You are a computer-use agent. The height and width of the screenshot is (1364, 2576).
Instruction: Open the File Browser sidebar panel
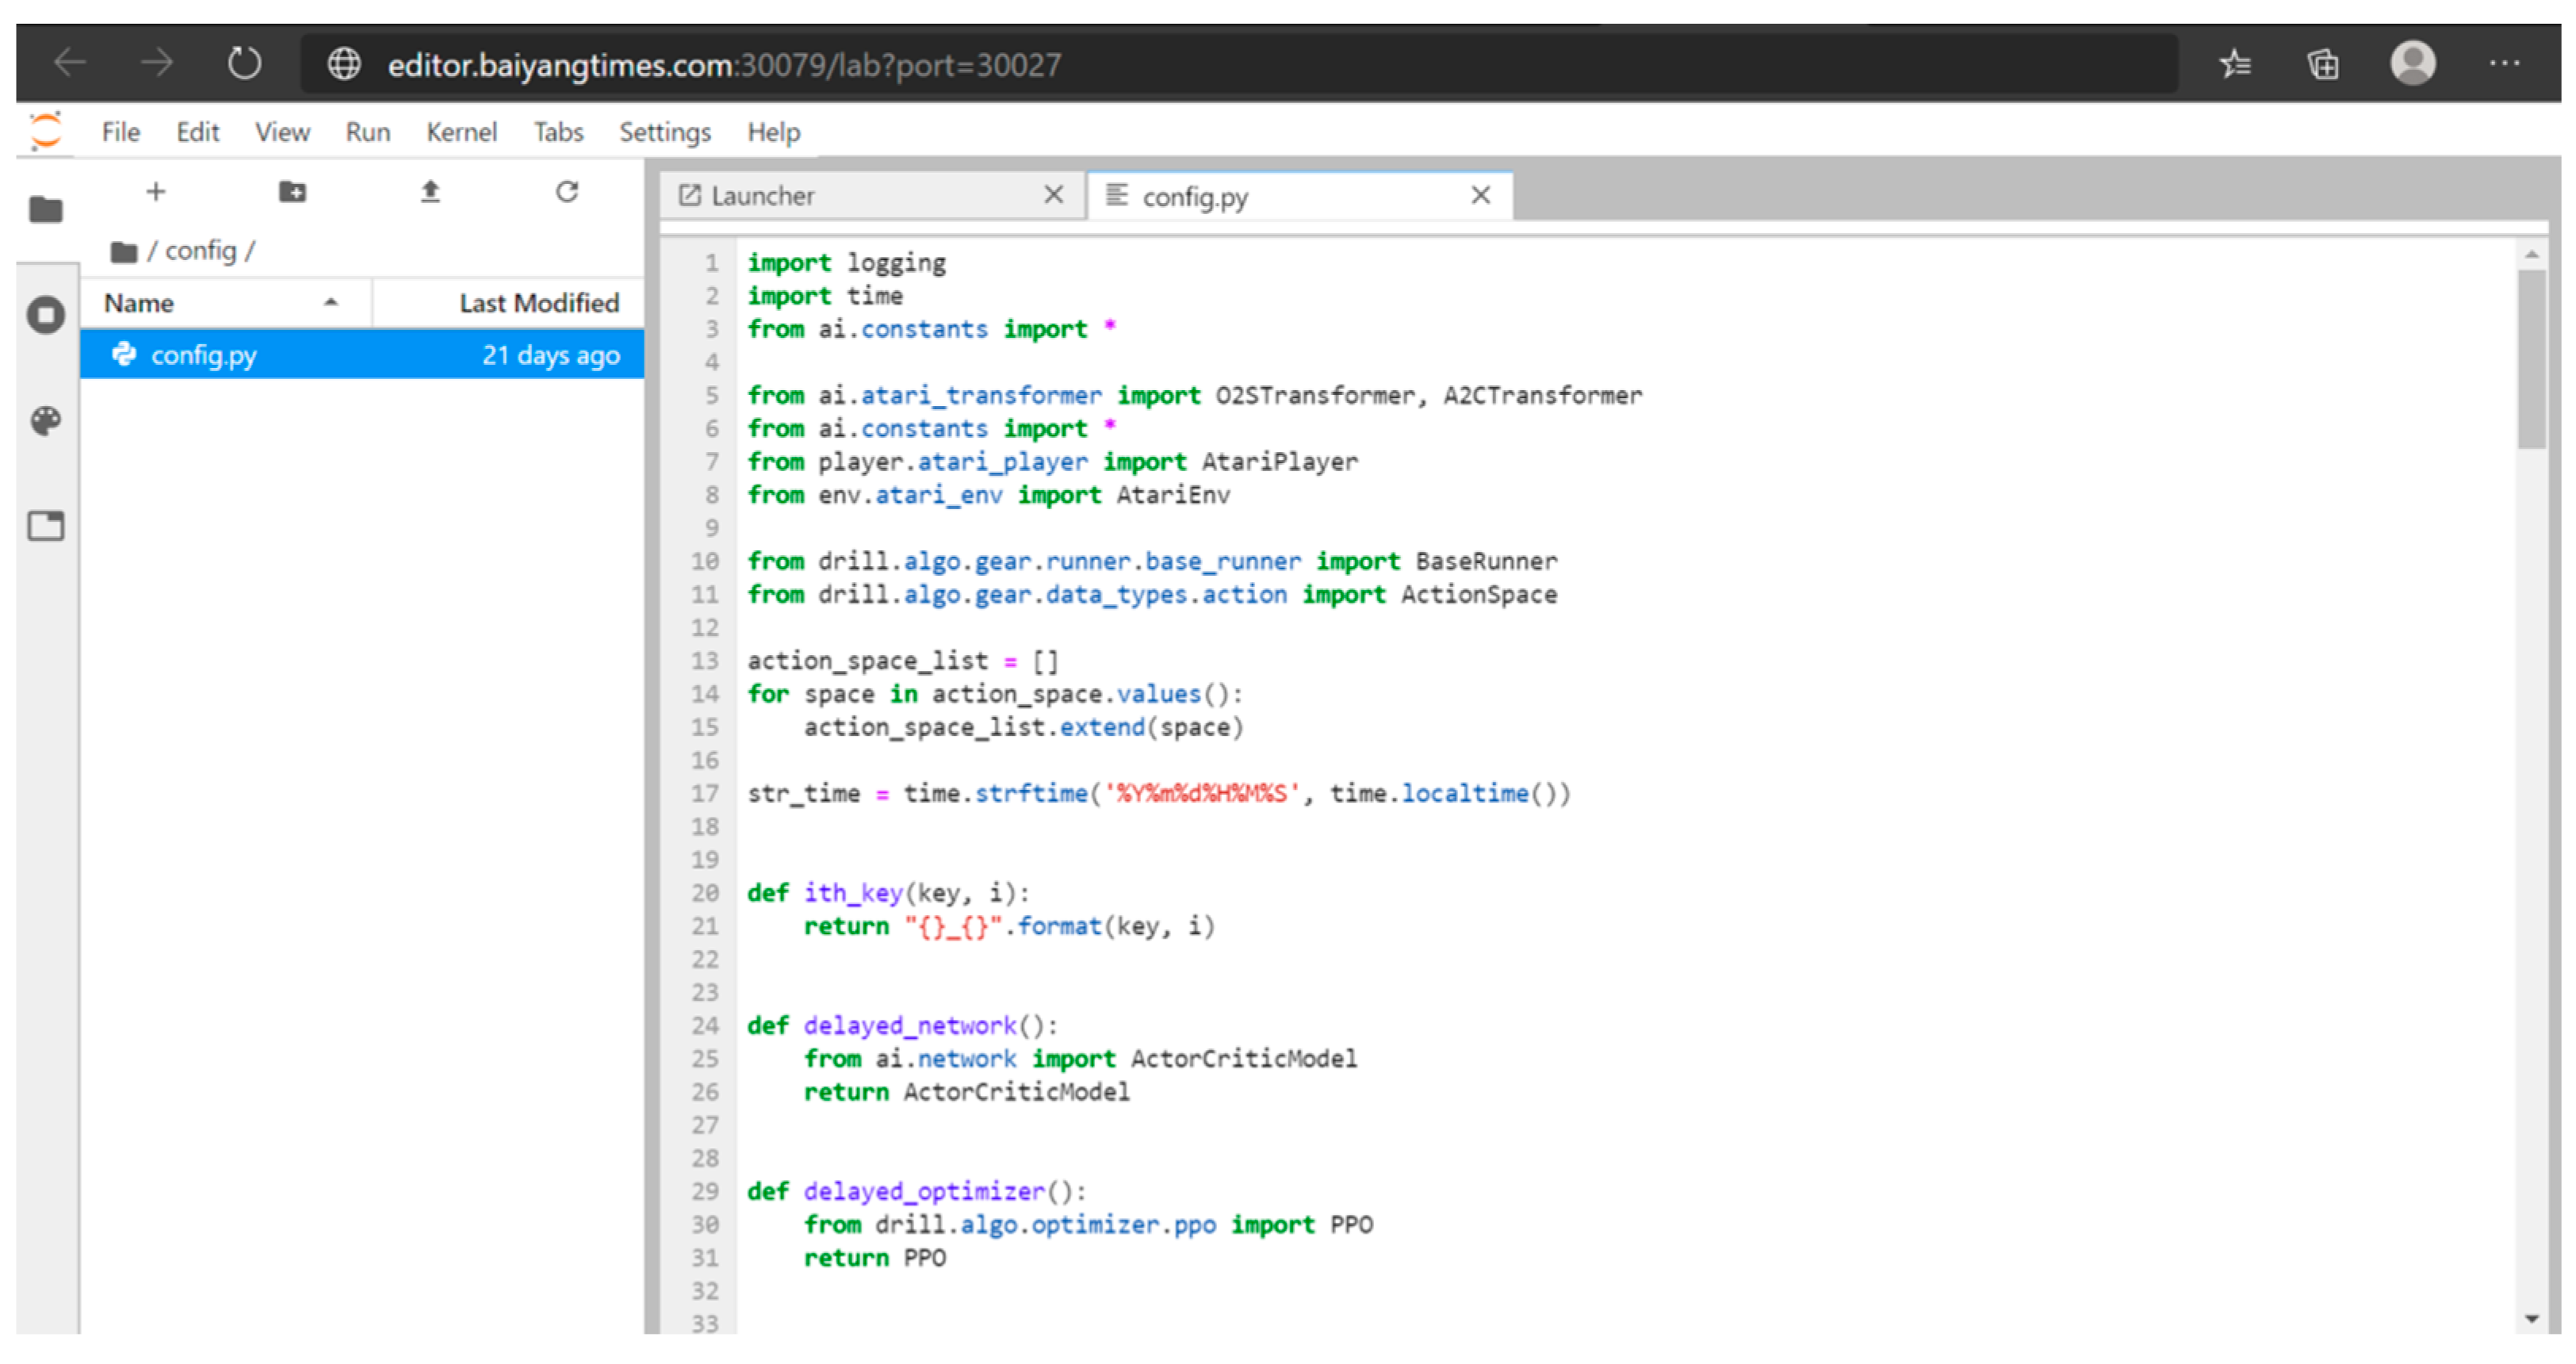coord(45,210)
